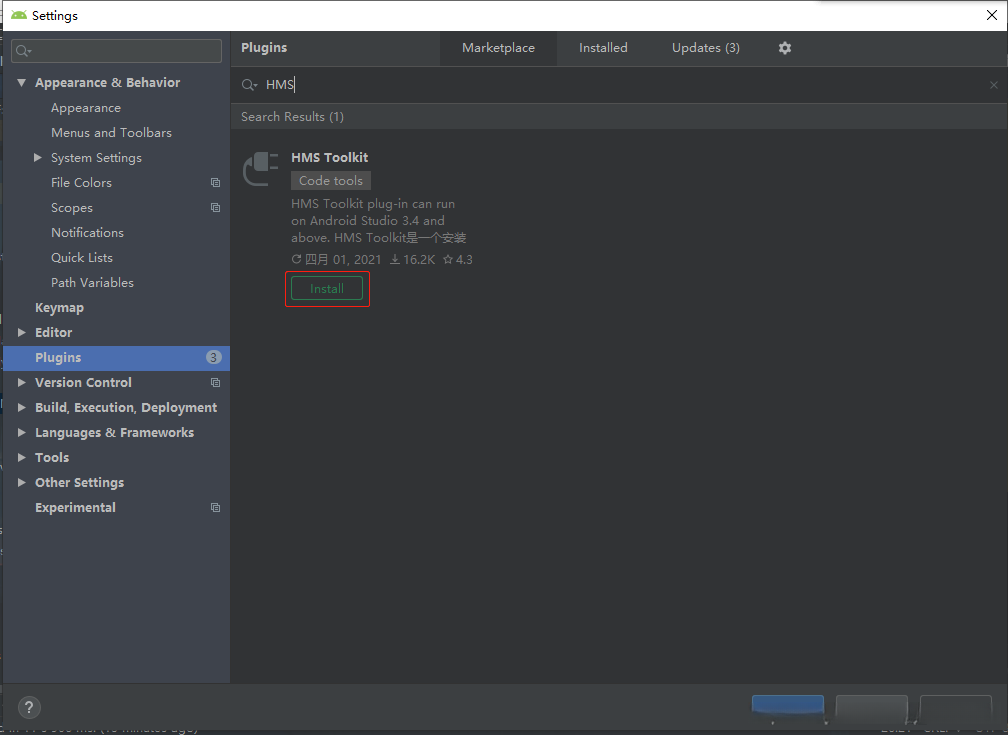Open the Updates (3) tab
The width and height of the screenshot is (1008, 735).
coord(706,48)
